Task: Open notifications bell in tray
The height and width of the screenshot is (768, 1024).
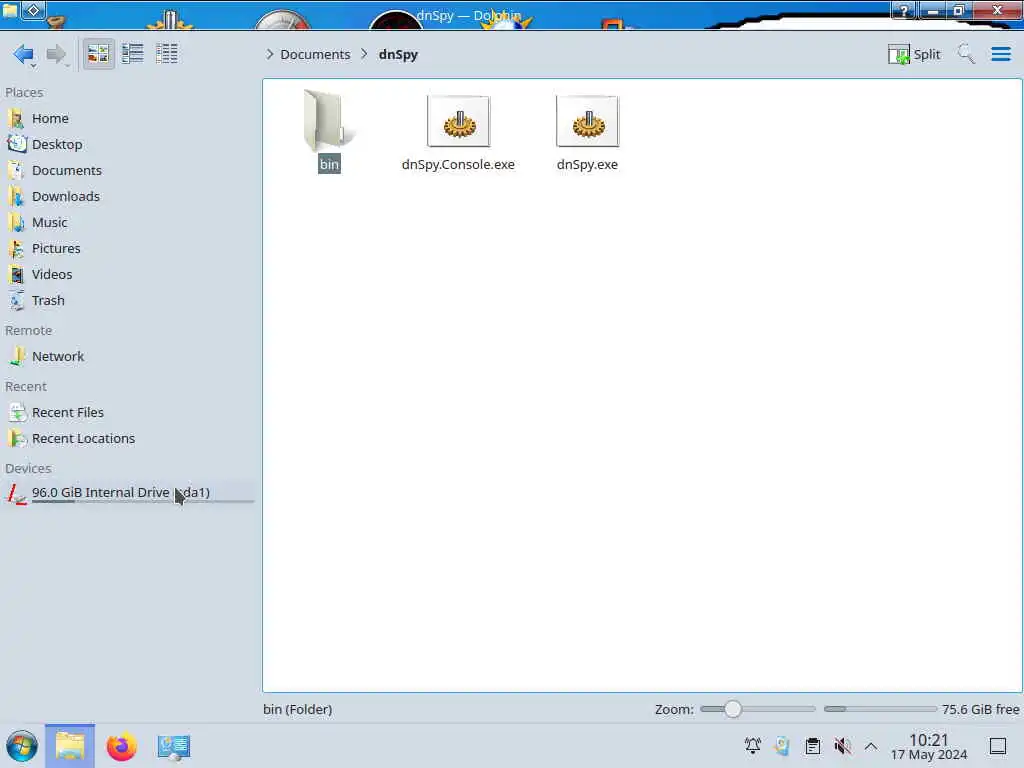Action: point(752,745)
